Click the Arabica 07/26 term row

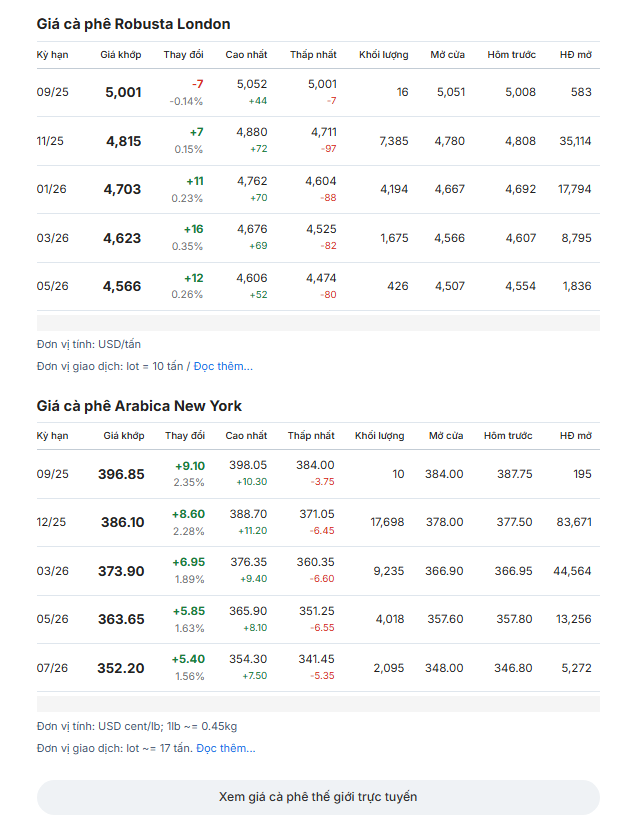(x=318, y=668)
